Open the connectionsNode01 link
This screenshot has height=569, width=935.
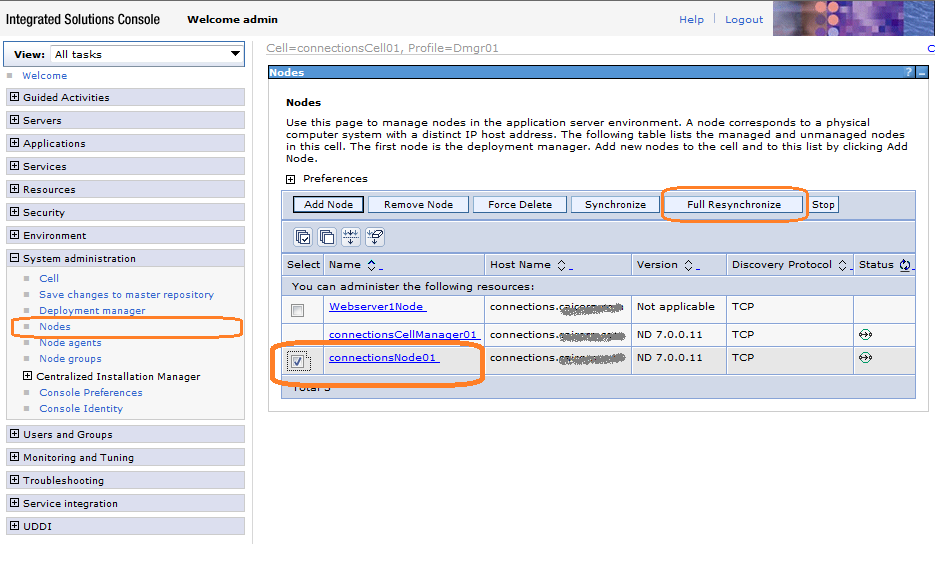pyautogui.click(x=383, y=357)
